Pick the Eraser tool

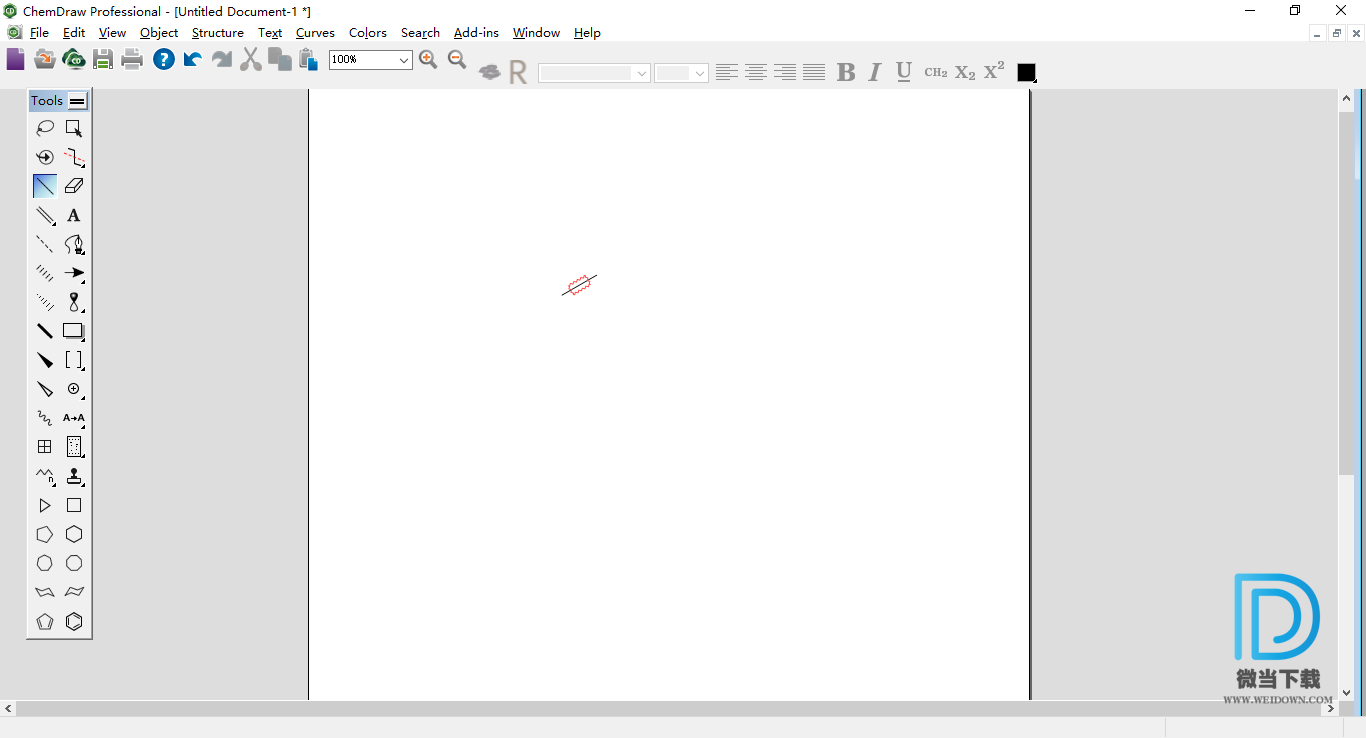click(x=74, y=186)
